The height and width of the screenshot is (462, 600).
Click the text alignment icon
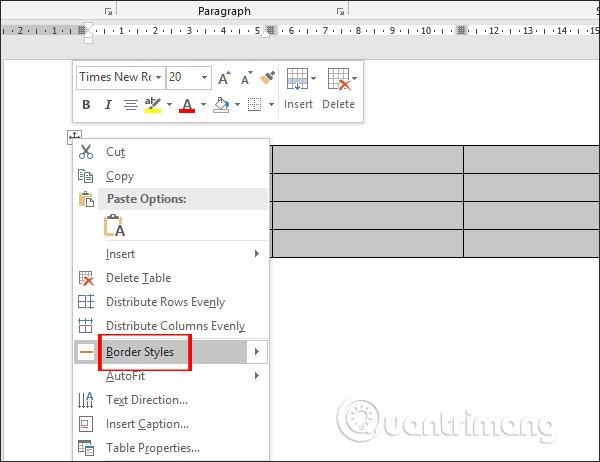pyautogui.click(x=130, y=105)
